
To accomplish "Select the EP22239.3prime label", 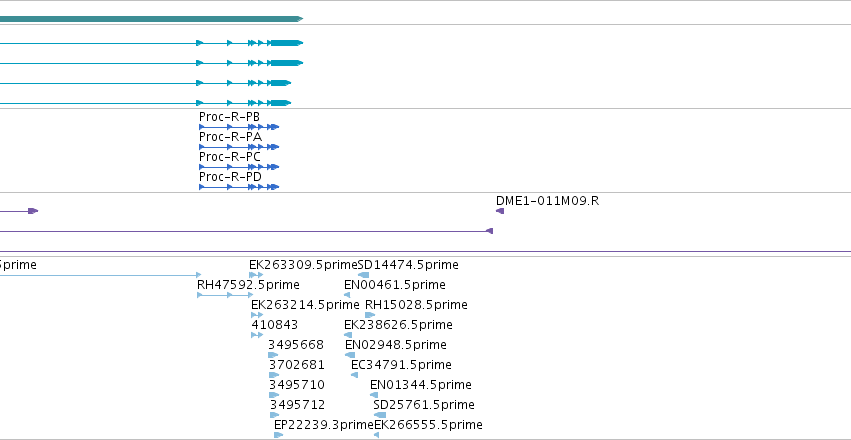I will coord(324,425).
